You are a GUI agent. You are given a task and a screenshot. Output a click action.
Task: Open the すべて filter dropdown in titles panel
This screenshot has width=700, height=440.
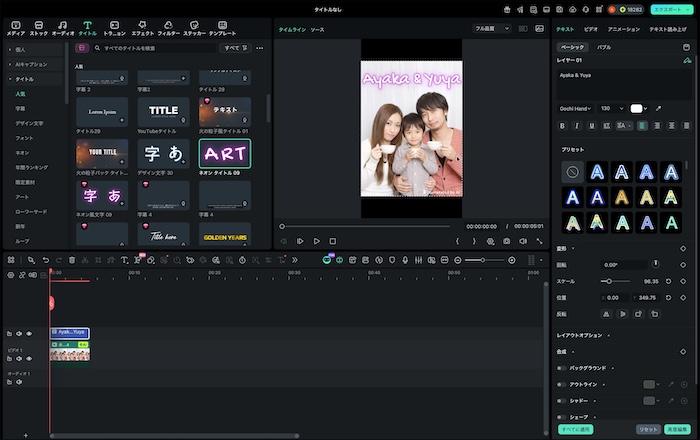[x=236, y=48]
